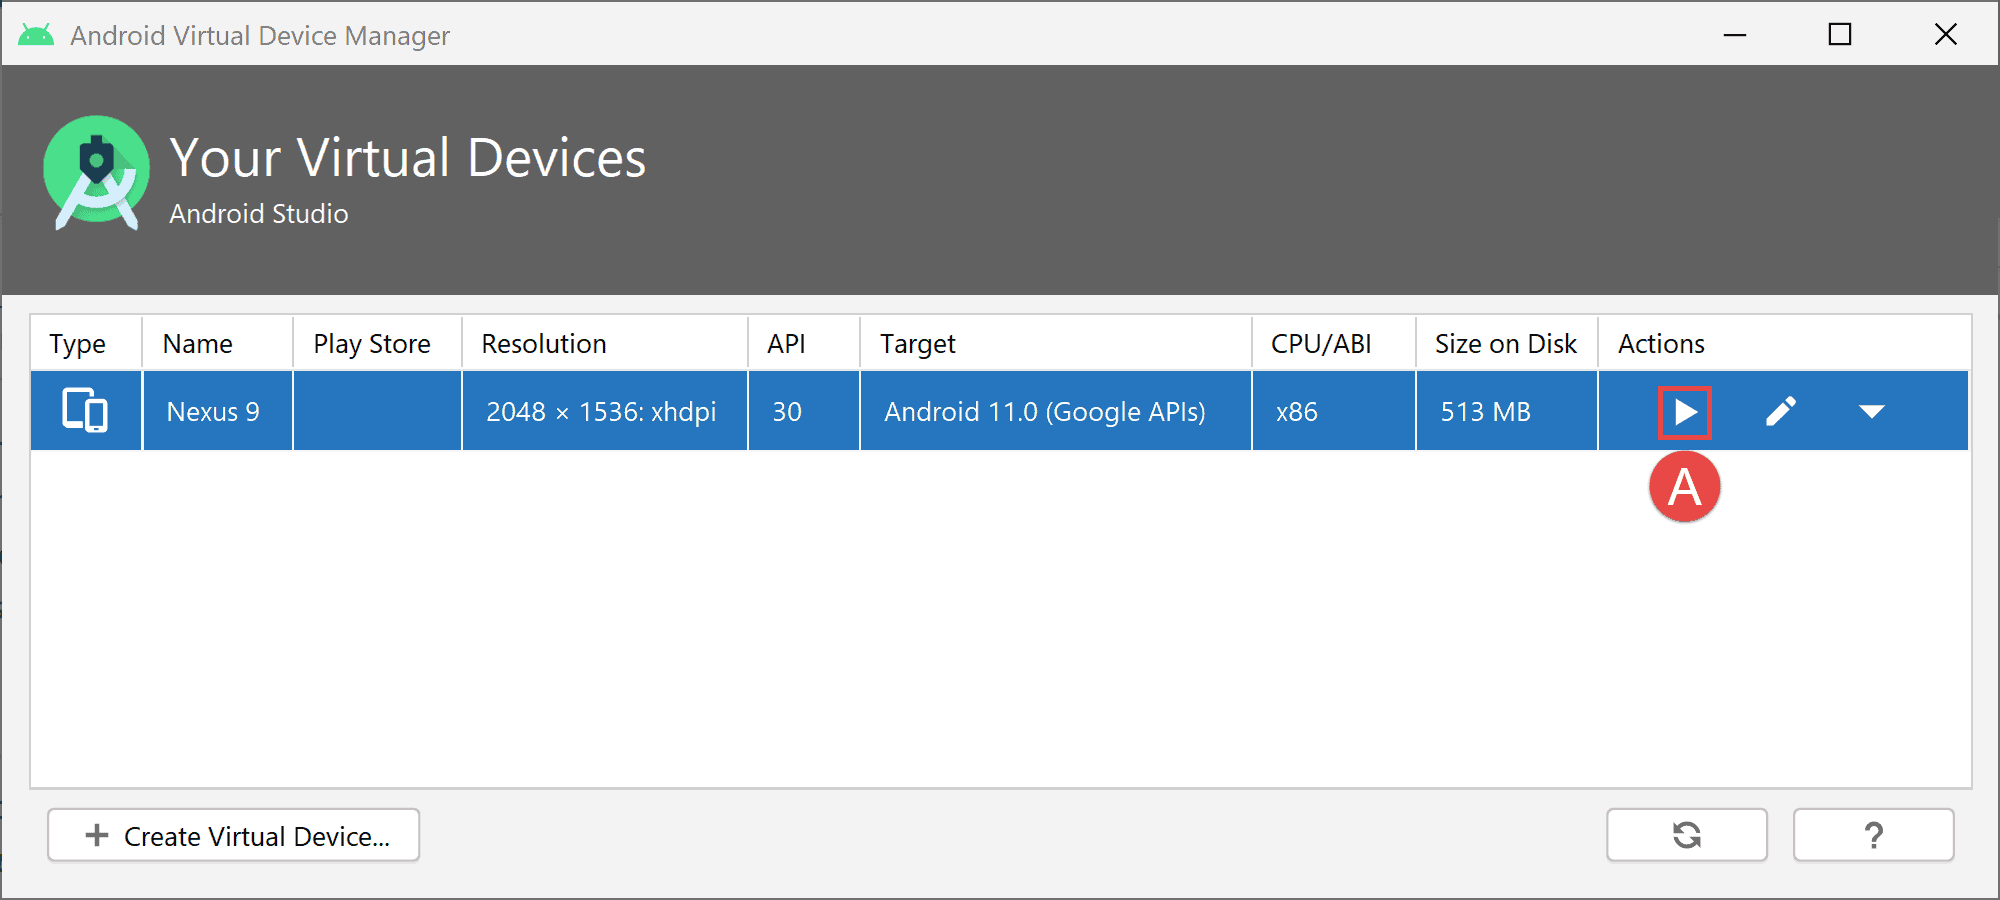Select the 513 MB size cell

pos(1506,411)
